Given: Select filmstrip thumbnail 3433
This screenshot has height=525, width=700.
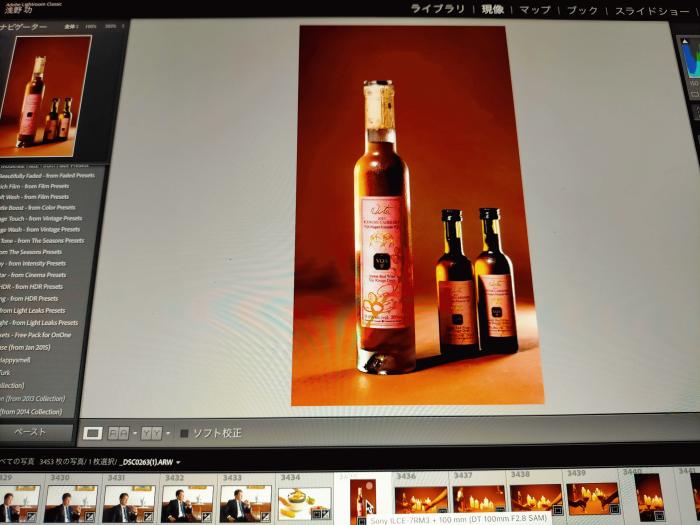Looking at the screenshot, I should pos(246,504).
